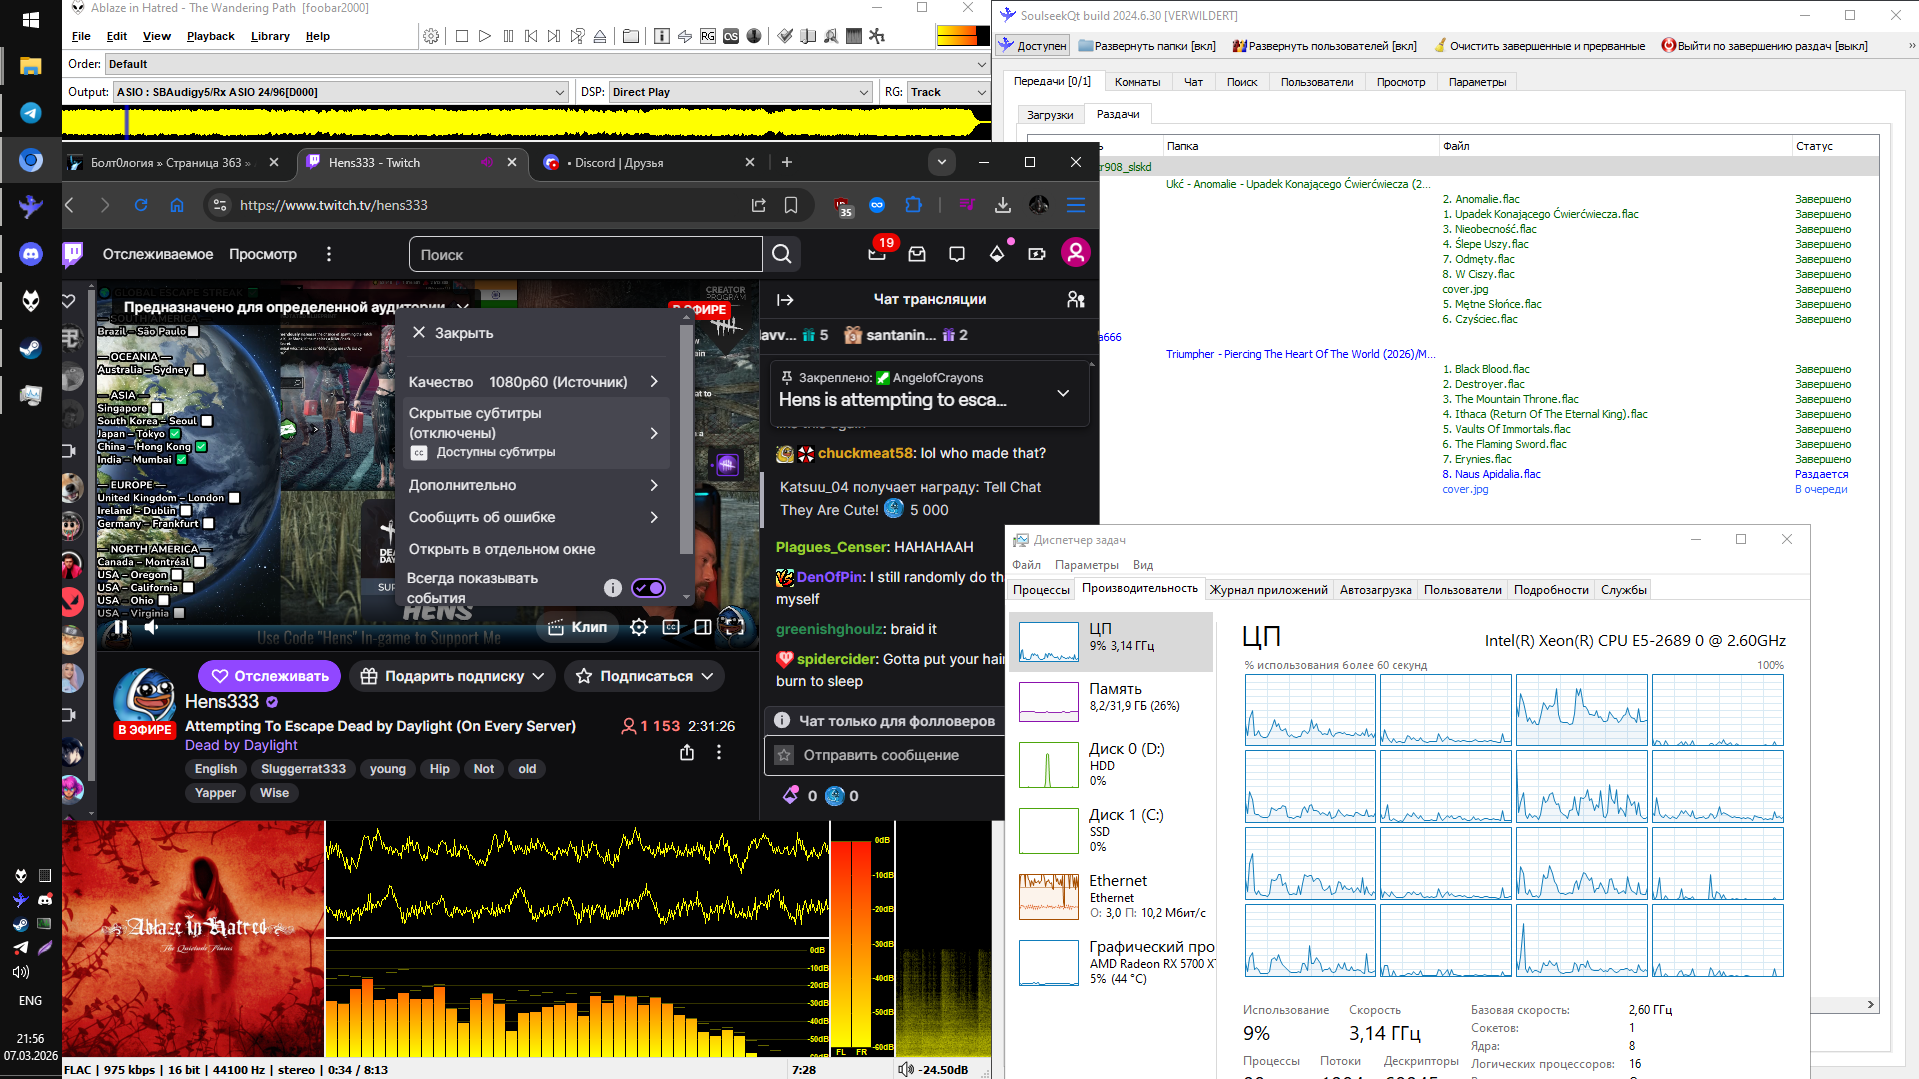Toggle 'Выйти по завершению раздач [выкл]'

pos(1764,46)
